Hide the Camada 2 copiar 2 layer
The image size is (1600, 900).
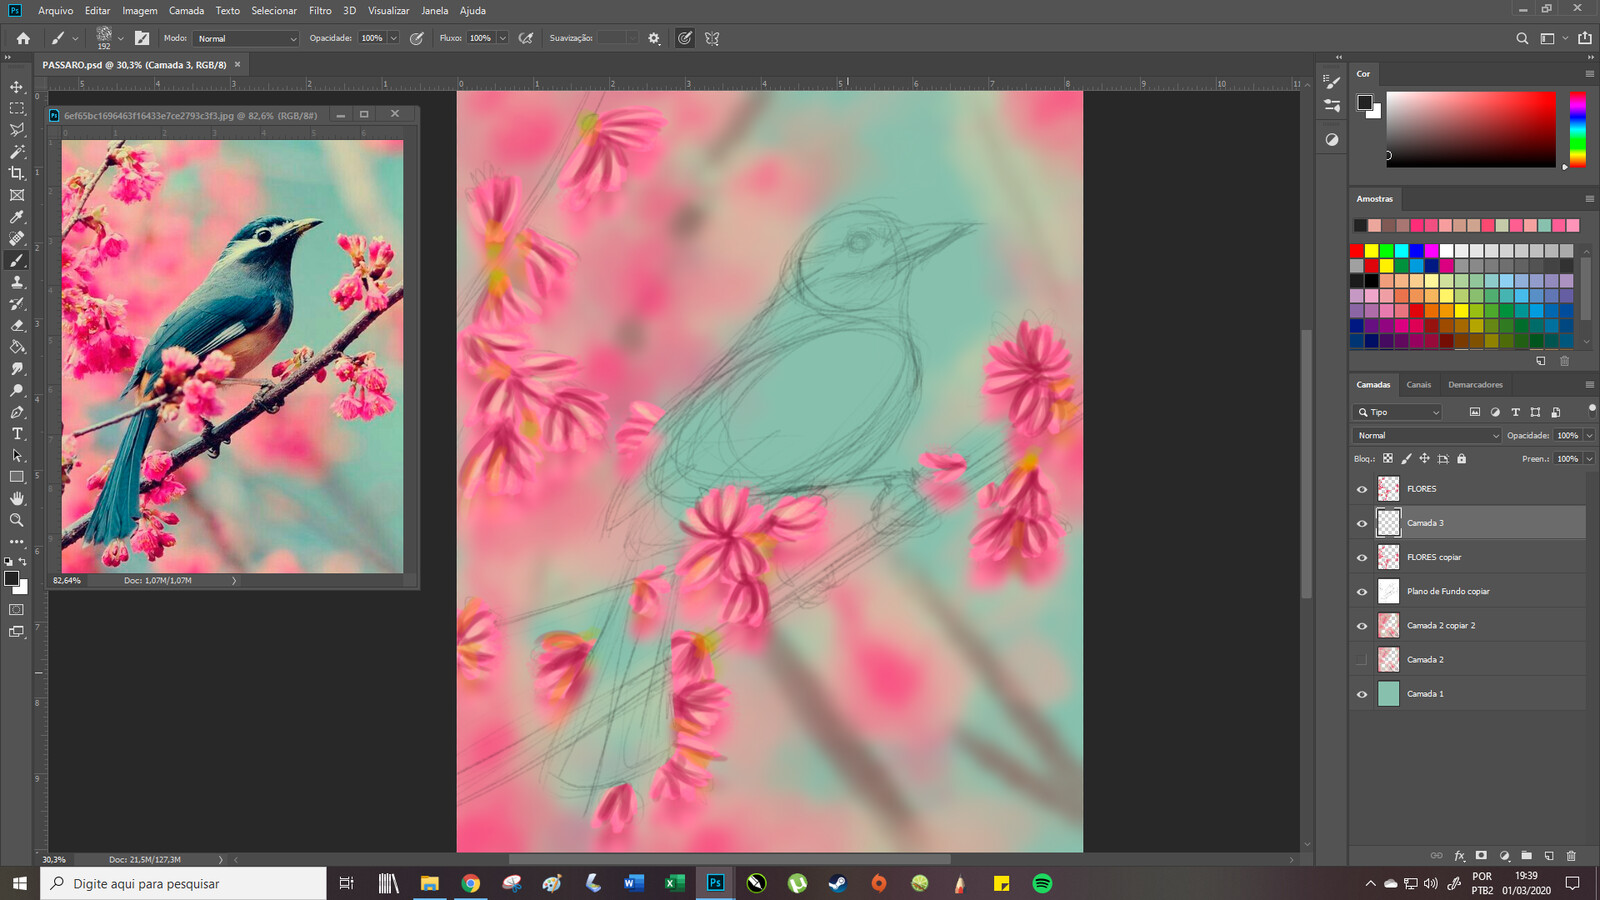pos(1361,626)
